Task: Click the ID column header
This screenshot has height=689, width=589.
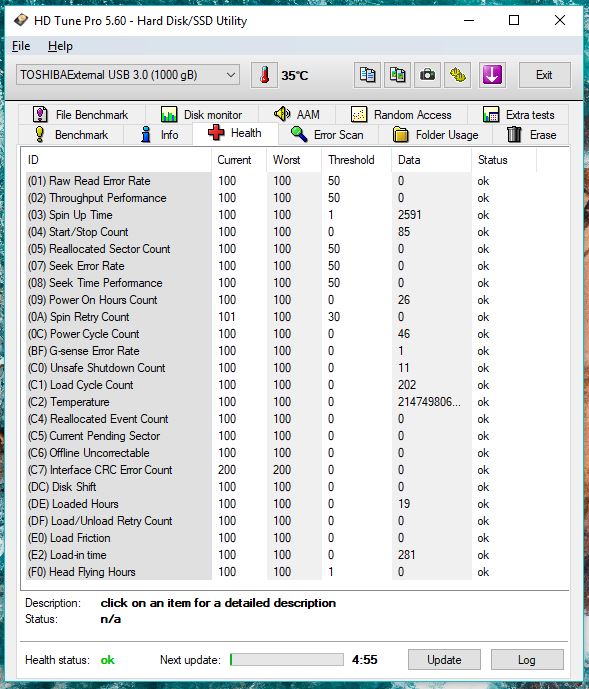Action: pyautogui.click(x=118, y=160)
